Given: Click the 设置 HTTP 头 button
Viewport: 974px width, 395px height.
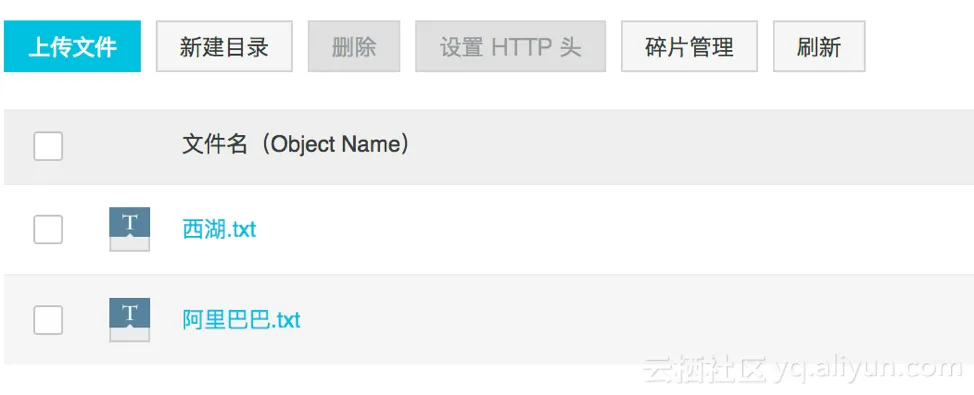Looking at the screenshot, I should coord(511,47).
